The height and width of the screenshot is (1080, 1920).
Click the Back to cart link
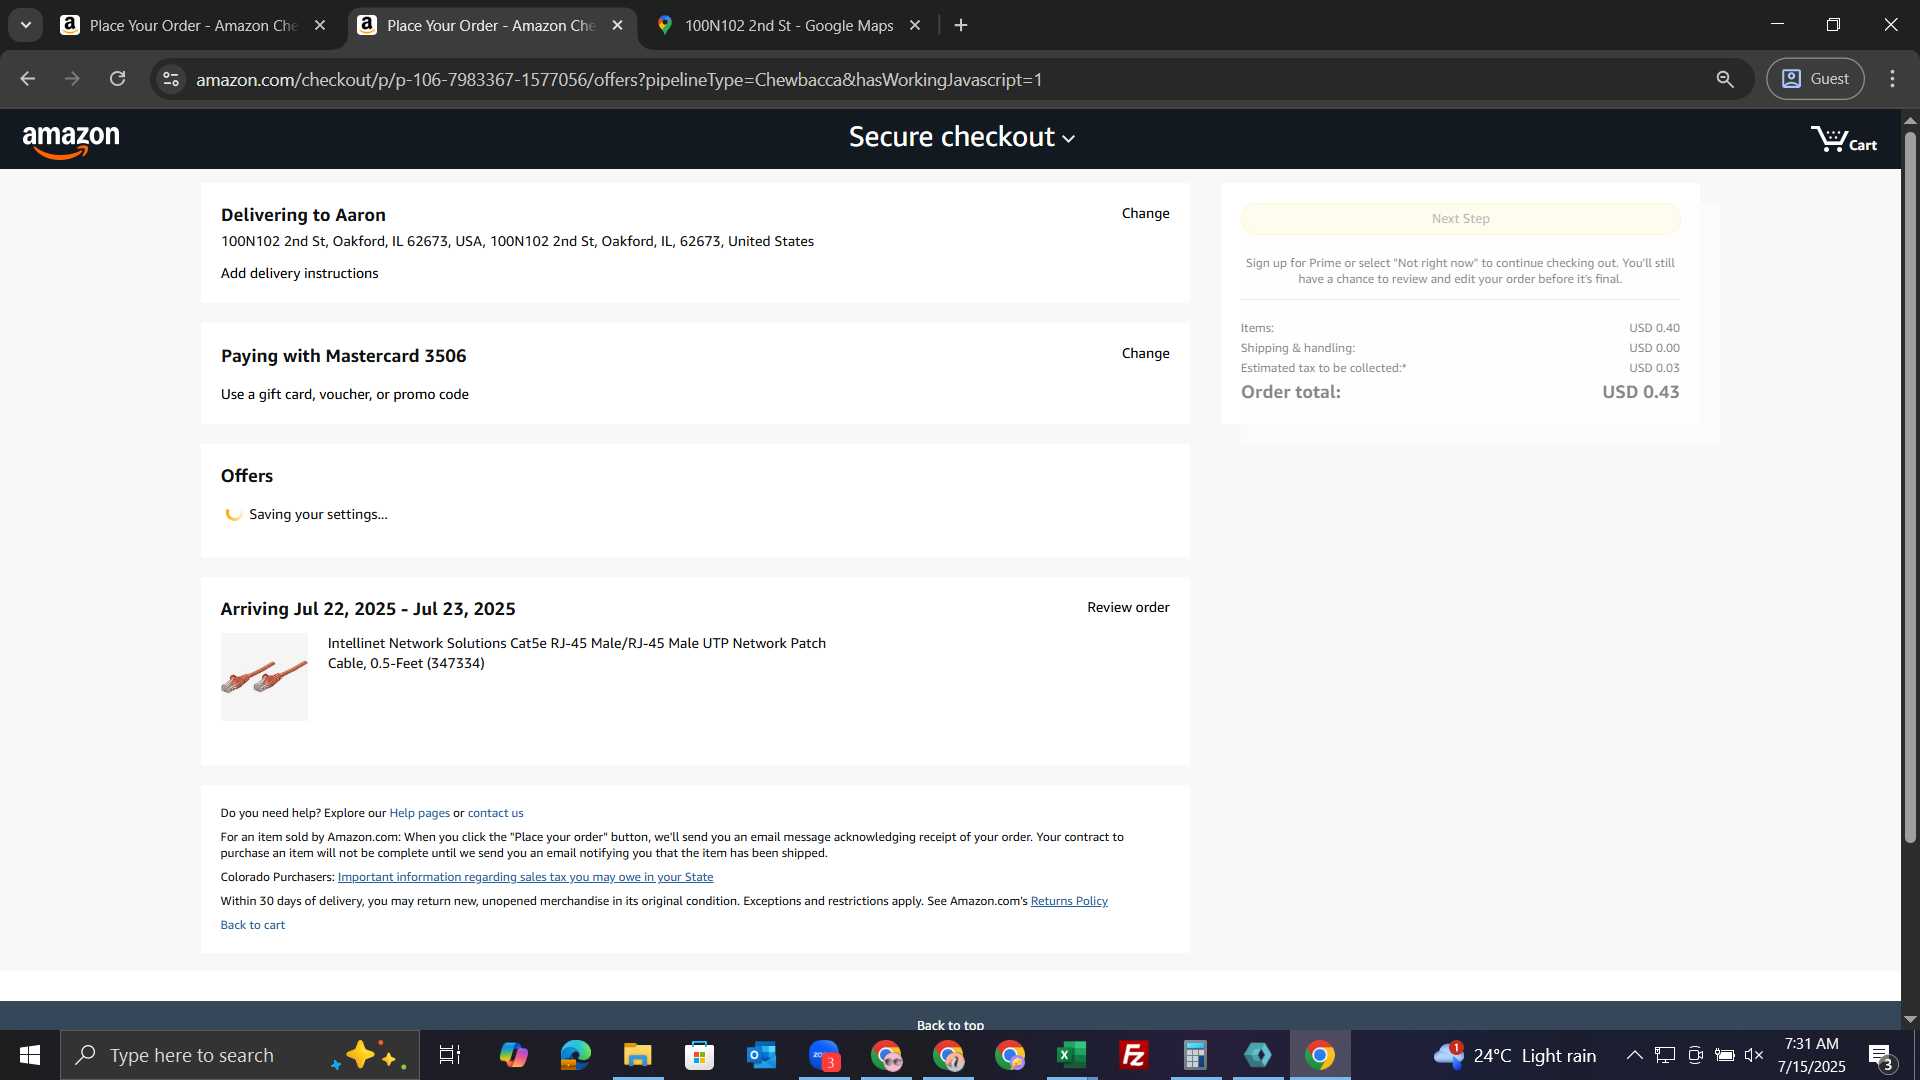coord(252,925)
